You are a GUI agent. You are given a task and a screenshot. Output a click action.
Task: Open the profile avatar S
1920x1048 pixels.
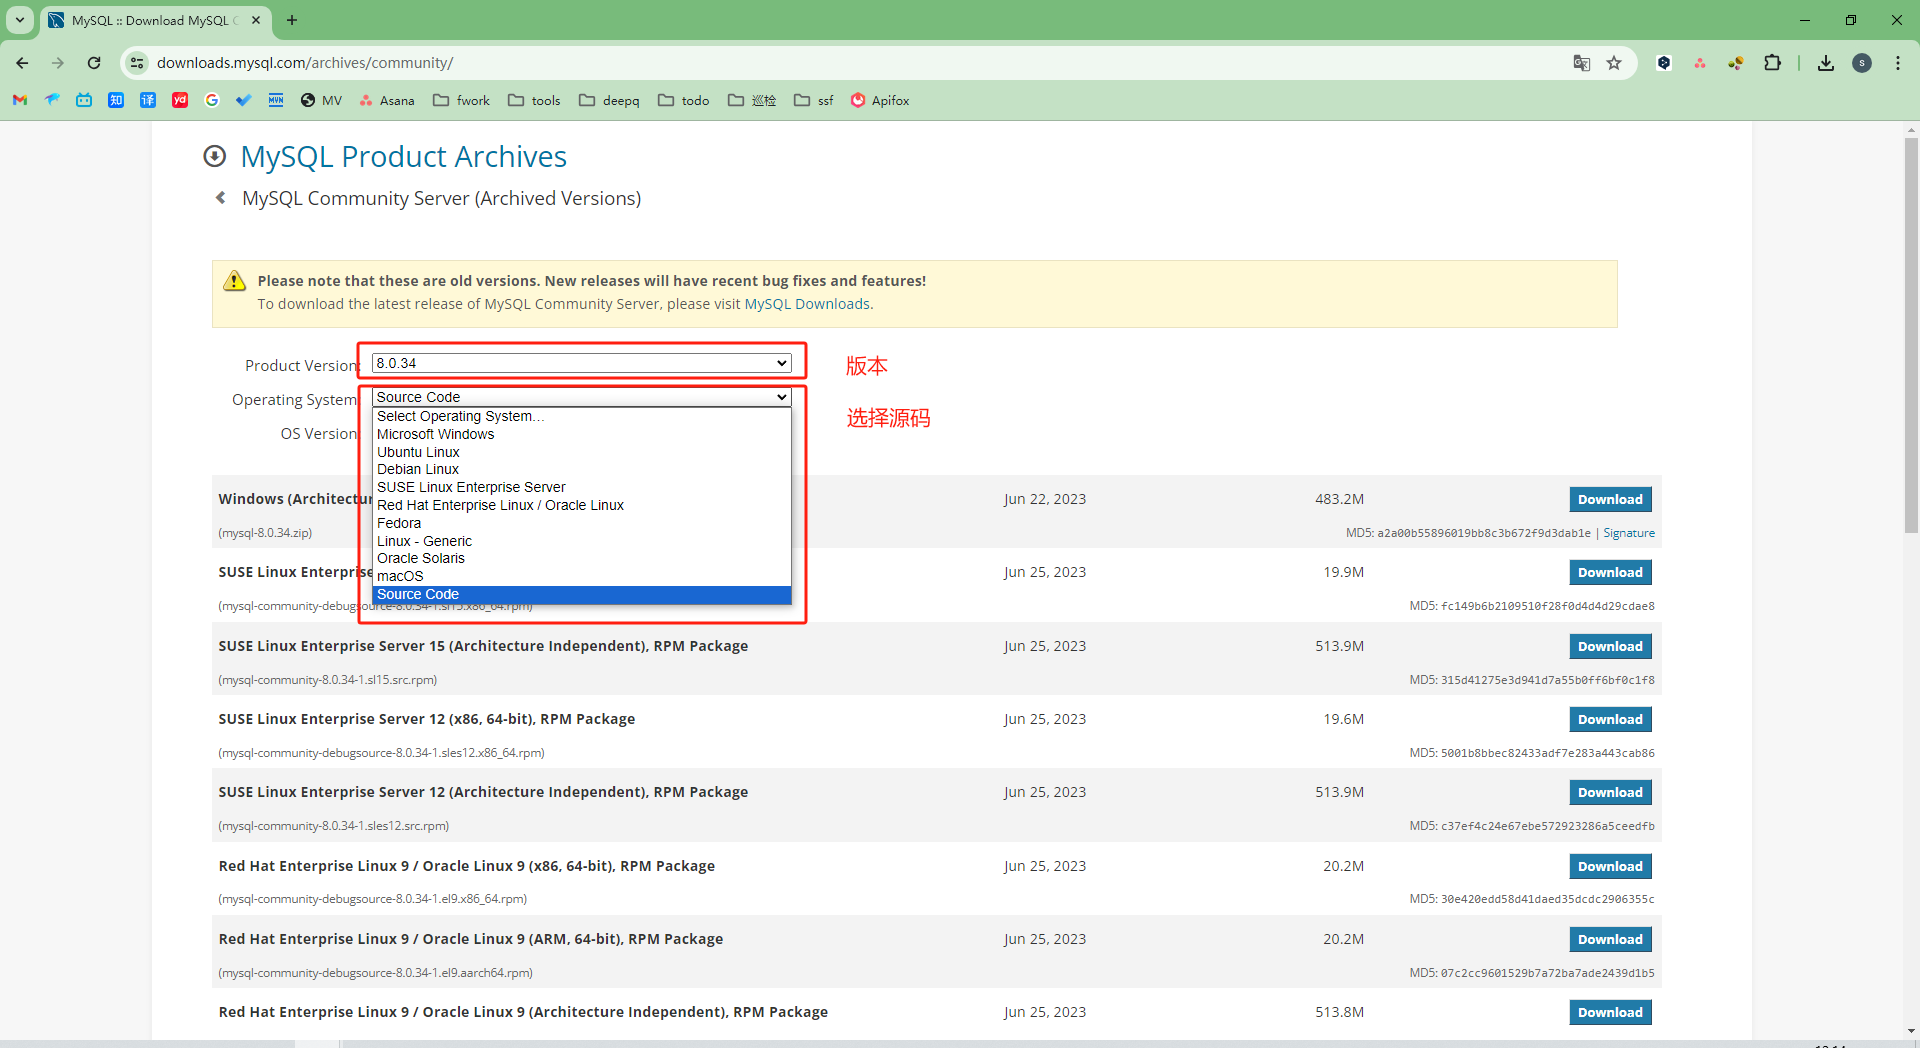coord(1862,63)
